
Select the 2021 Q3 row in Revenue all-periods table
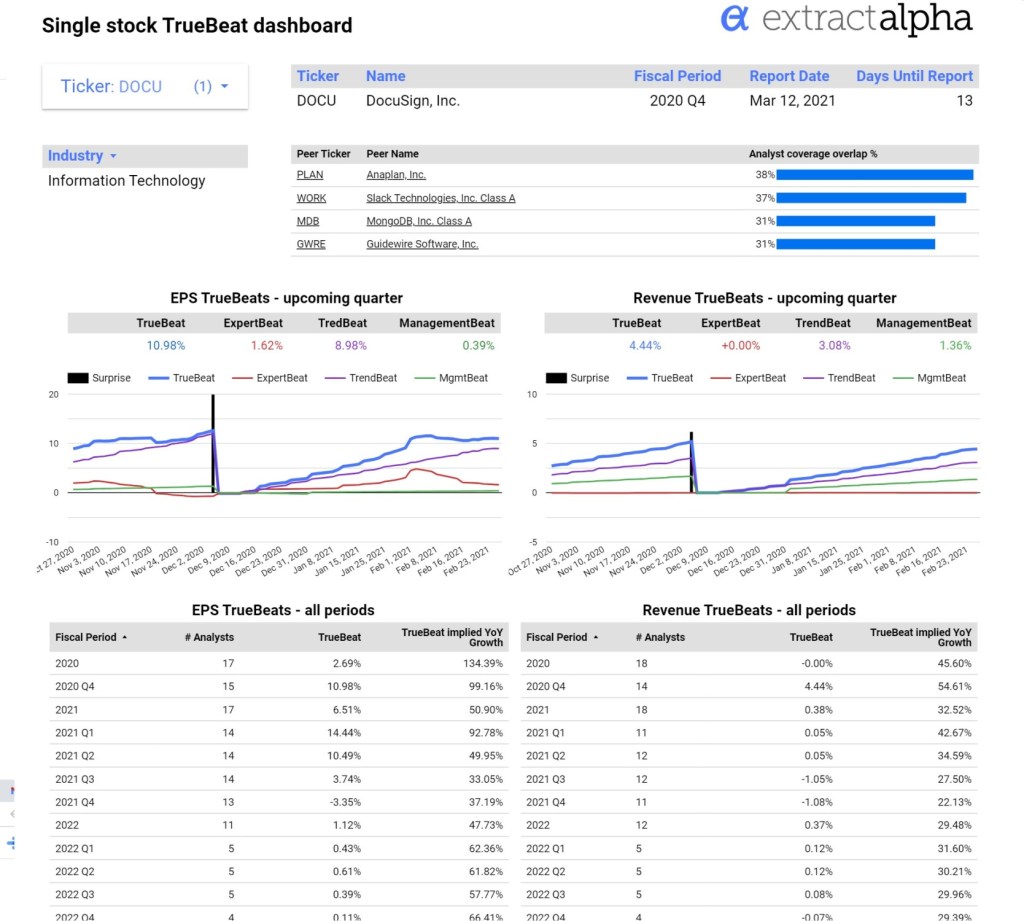(749, 779)
